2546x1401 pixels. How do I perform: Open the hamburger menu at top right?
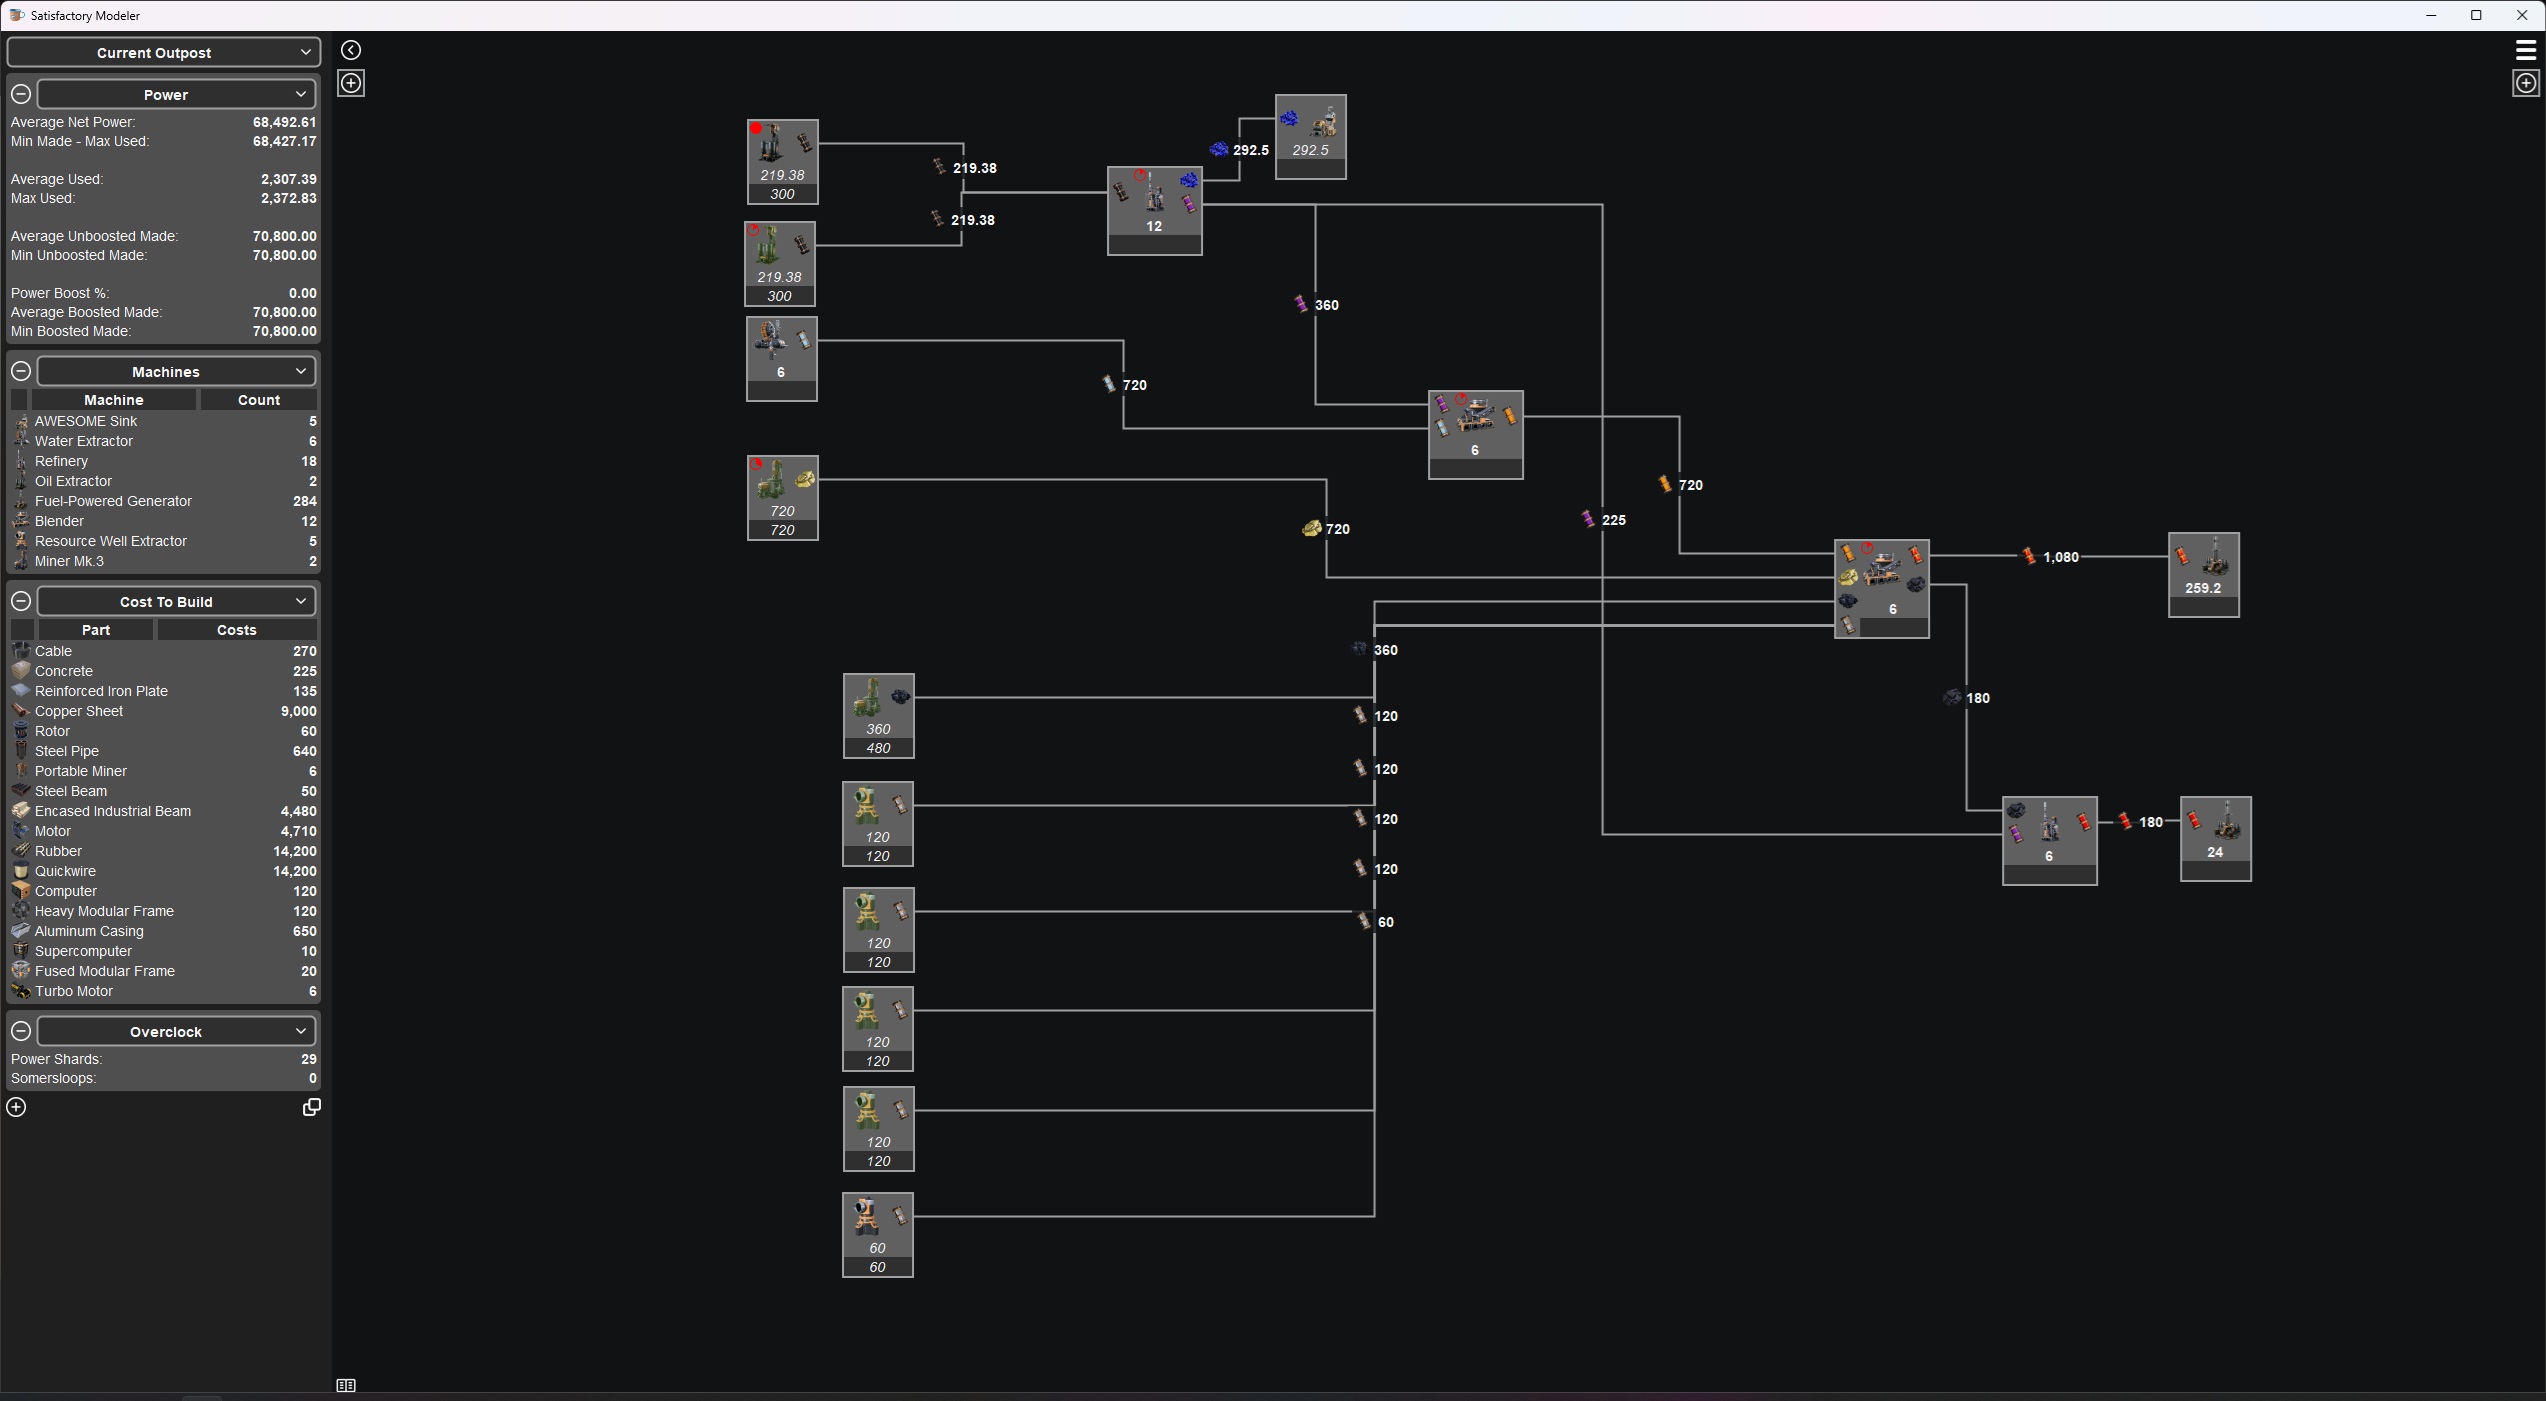[x=2525, y=50]
